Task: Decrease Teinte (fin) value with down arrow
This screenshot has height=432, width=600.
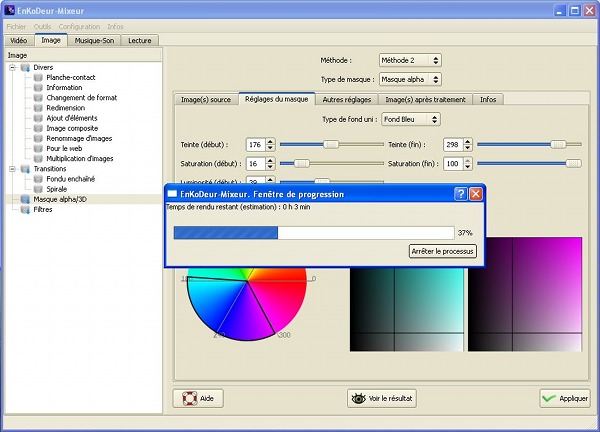Action: pyautogui.click(x=468, y=148)
